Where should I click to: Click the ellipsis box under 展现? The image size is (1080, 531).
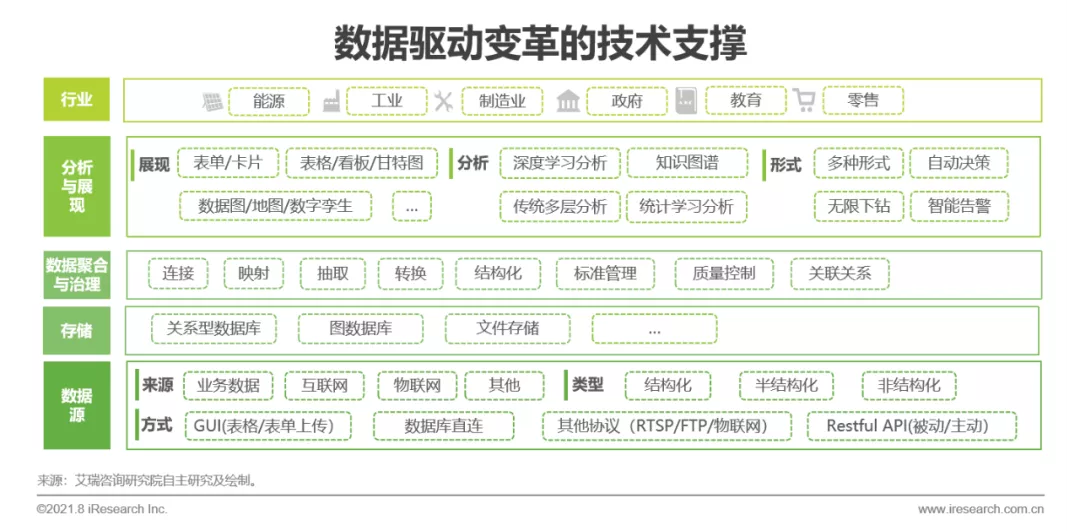(x=412, y=206)
